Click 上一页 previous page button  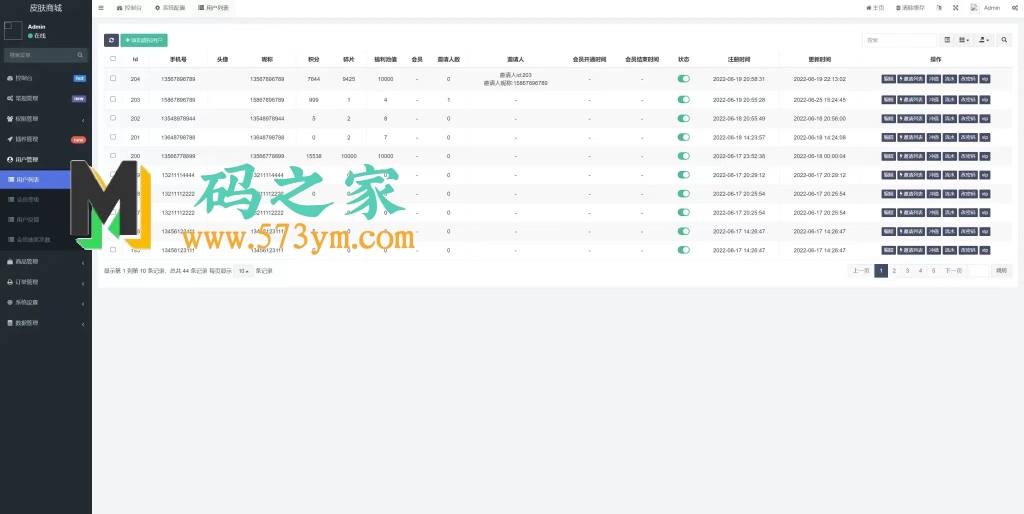click(x=861, y=271)
